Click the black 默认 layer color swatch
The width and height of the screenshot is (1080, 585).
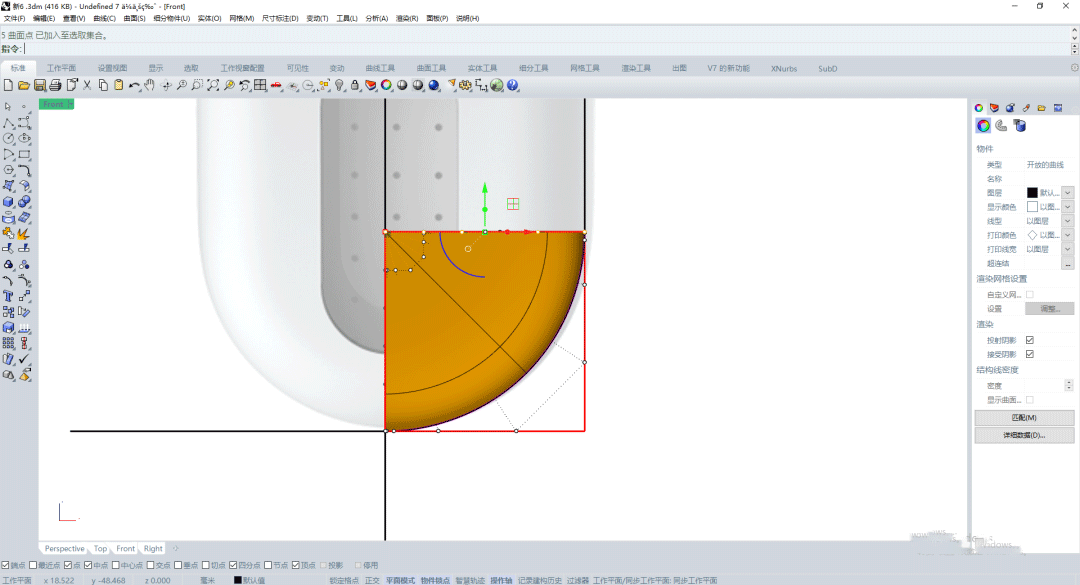pyautogui.click(x=1032, y=193)
